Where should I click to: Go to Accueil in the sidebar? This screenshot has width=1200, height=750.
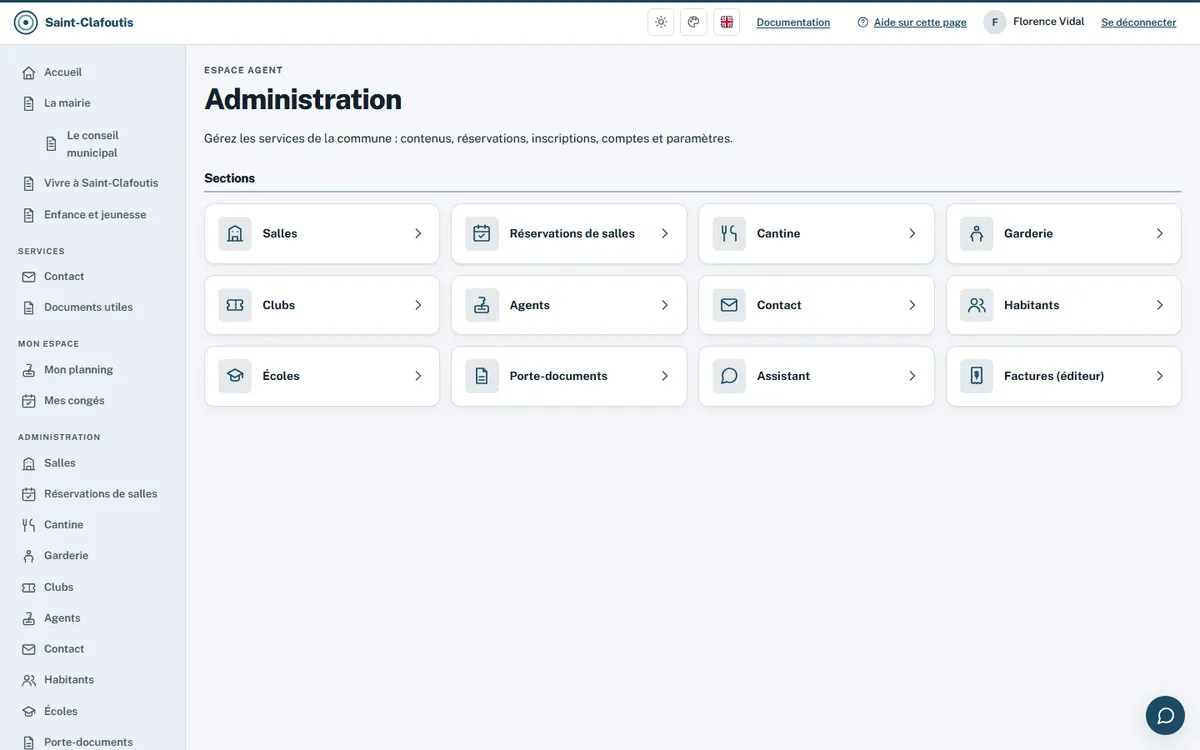pyautogui.click(x=92, y=72)
